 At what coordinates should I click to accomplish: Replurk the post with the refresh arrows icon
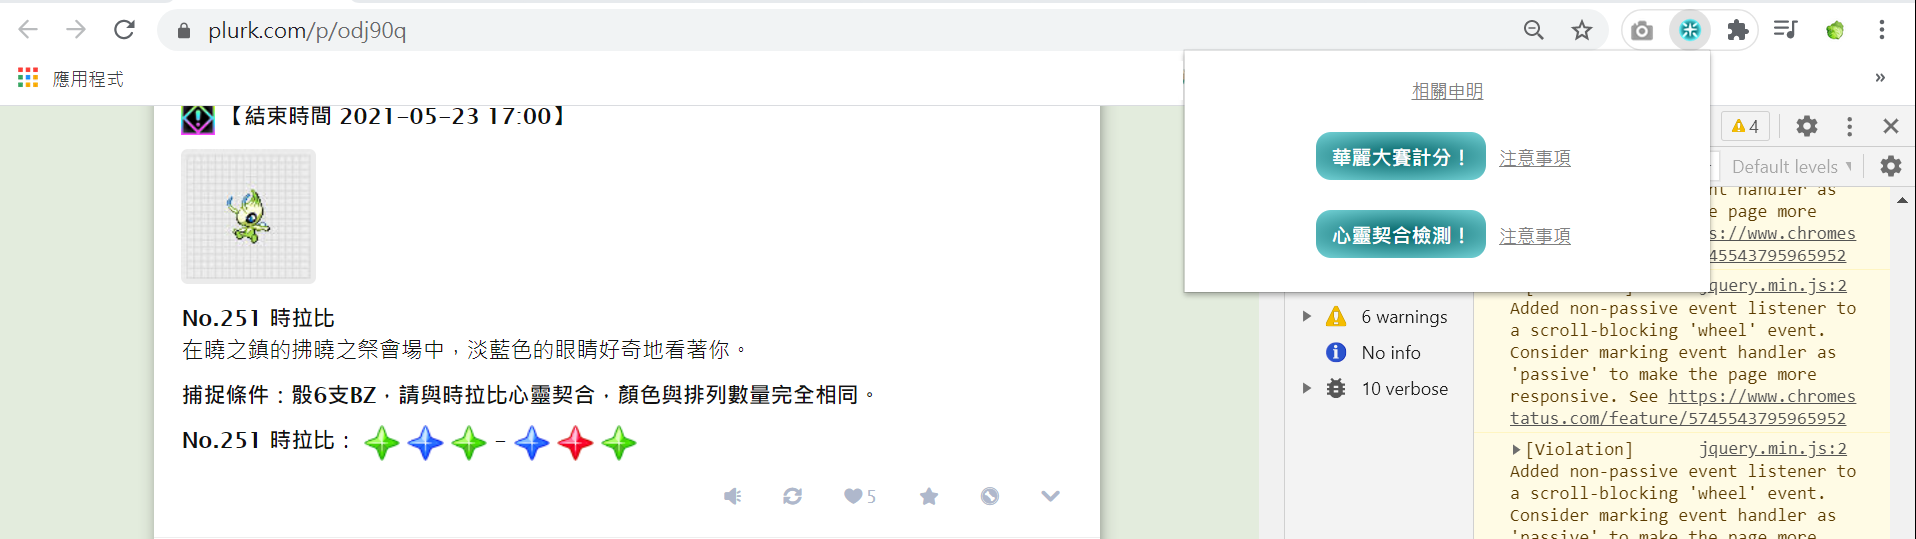click(792, 496)
